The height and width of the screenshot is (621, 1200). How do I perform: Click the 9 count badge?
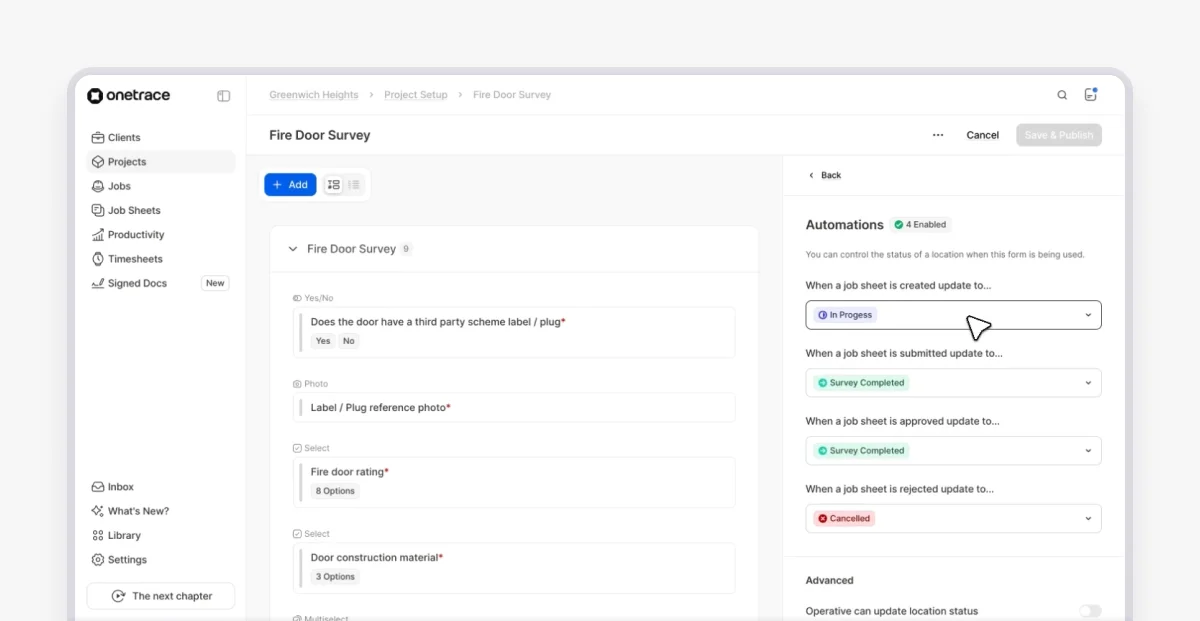[x=406, y=249]
